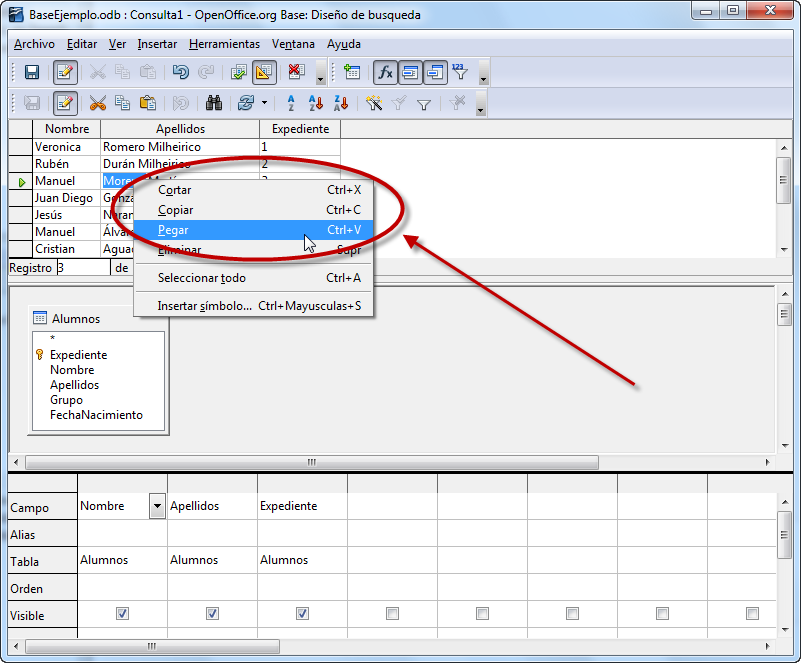Open the Herramientas menu
Image resolution: width=801 pixels, height=663 pixels.
coord(224,44)
